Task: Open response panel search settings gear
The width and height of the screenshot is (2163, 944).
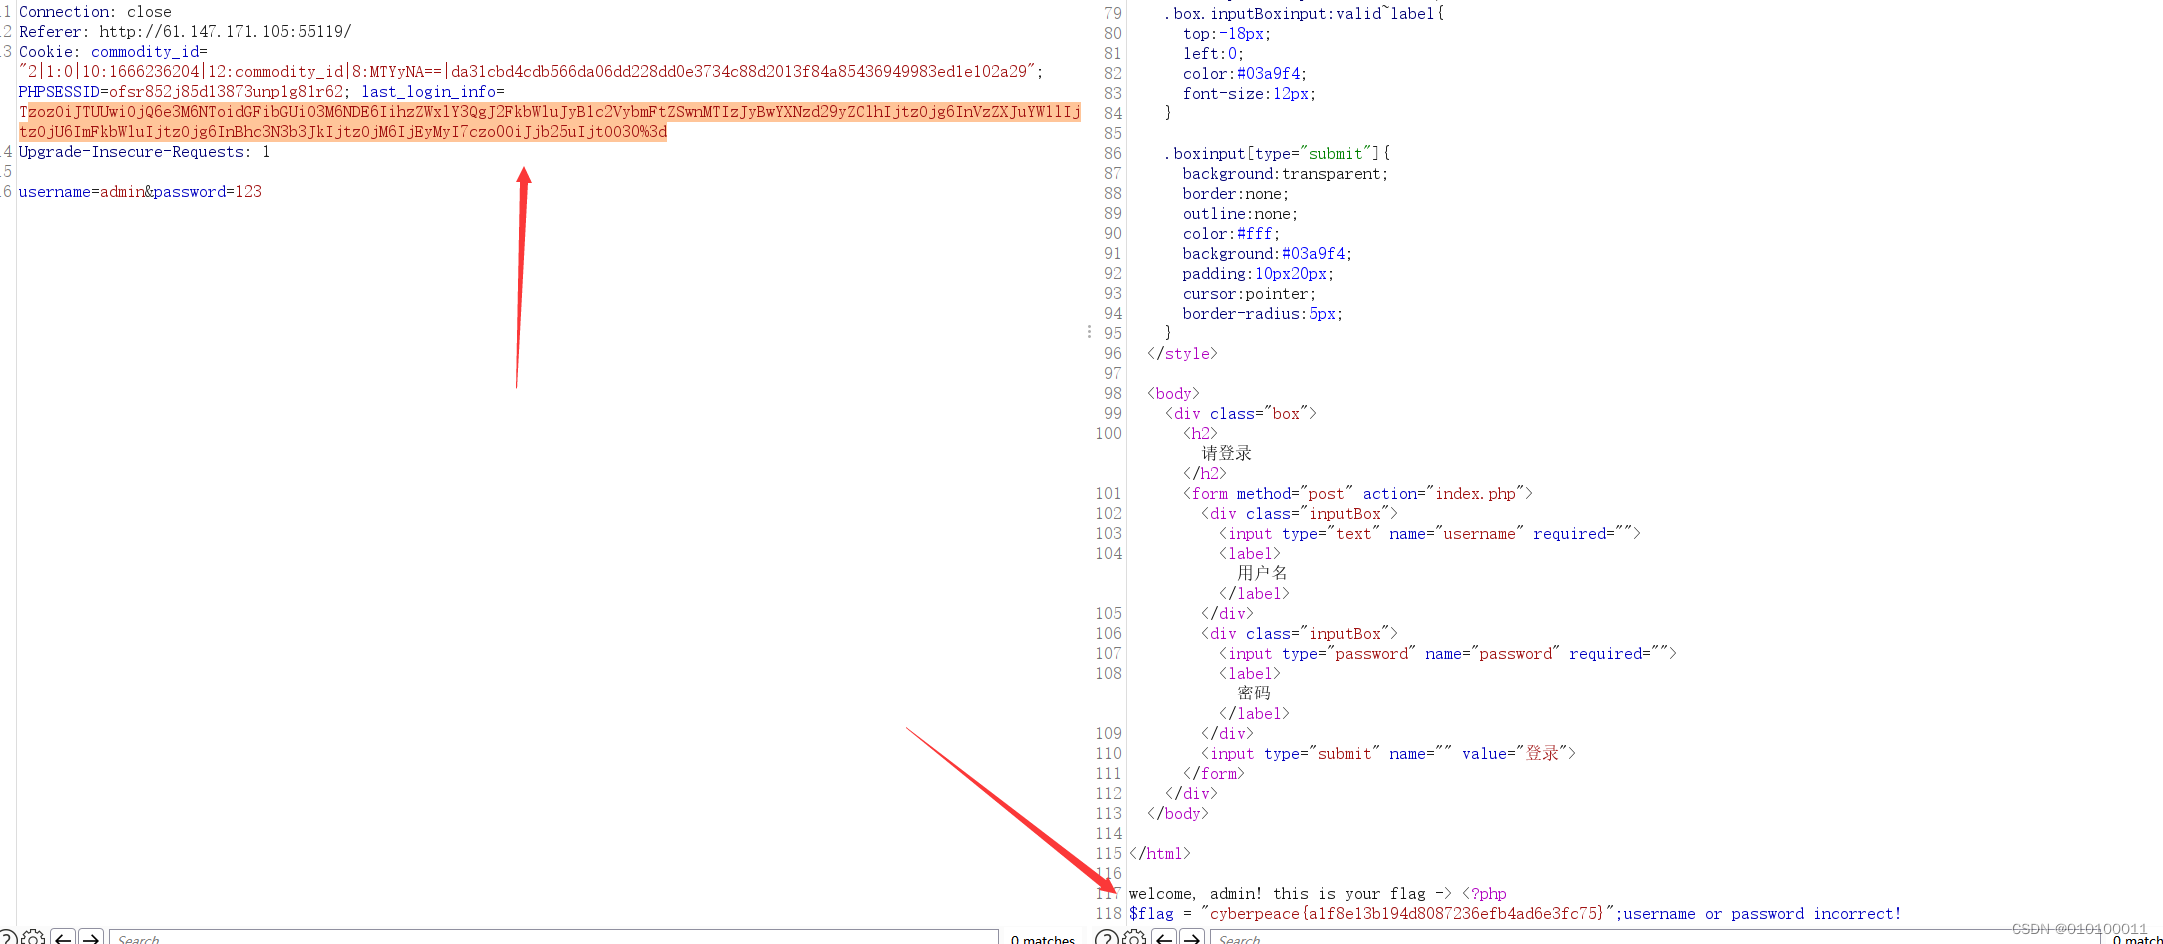Action: [x=1134, y=938]
